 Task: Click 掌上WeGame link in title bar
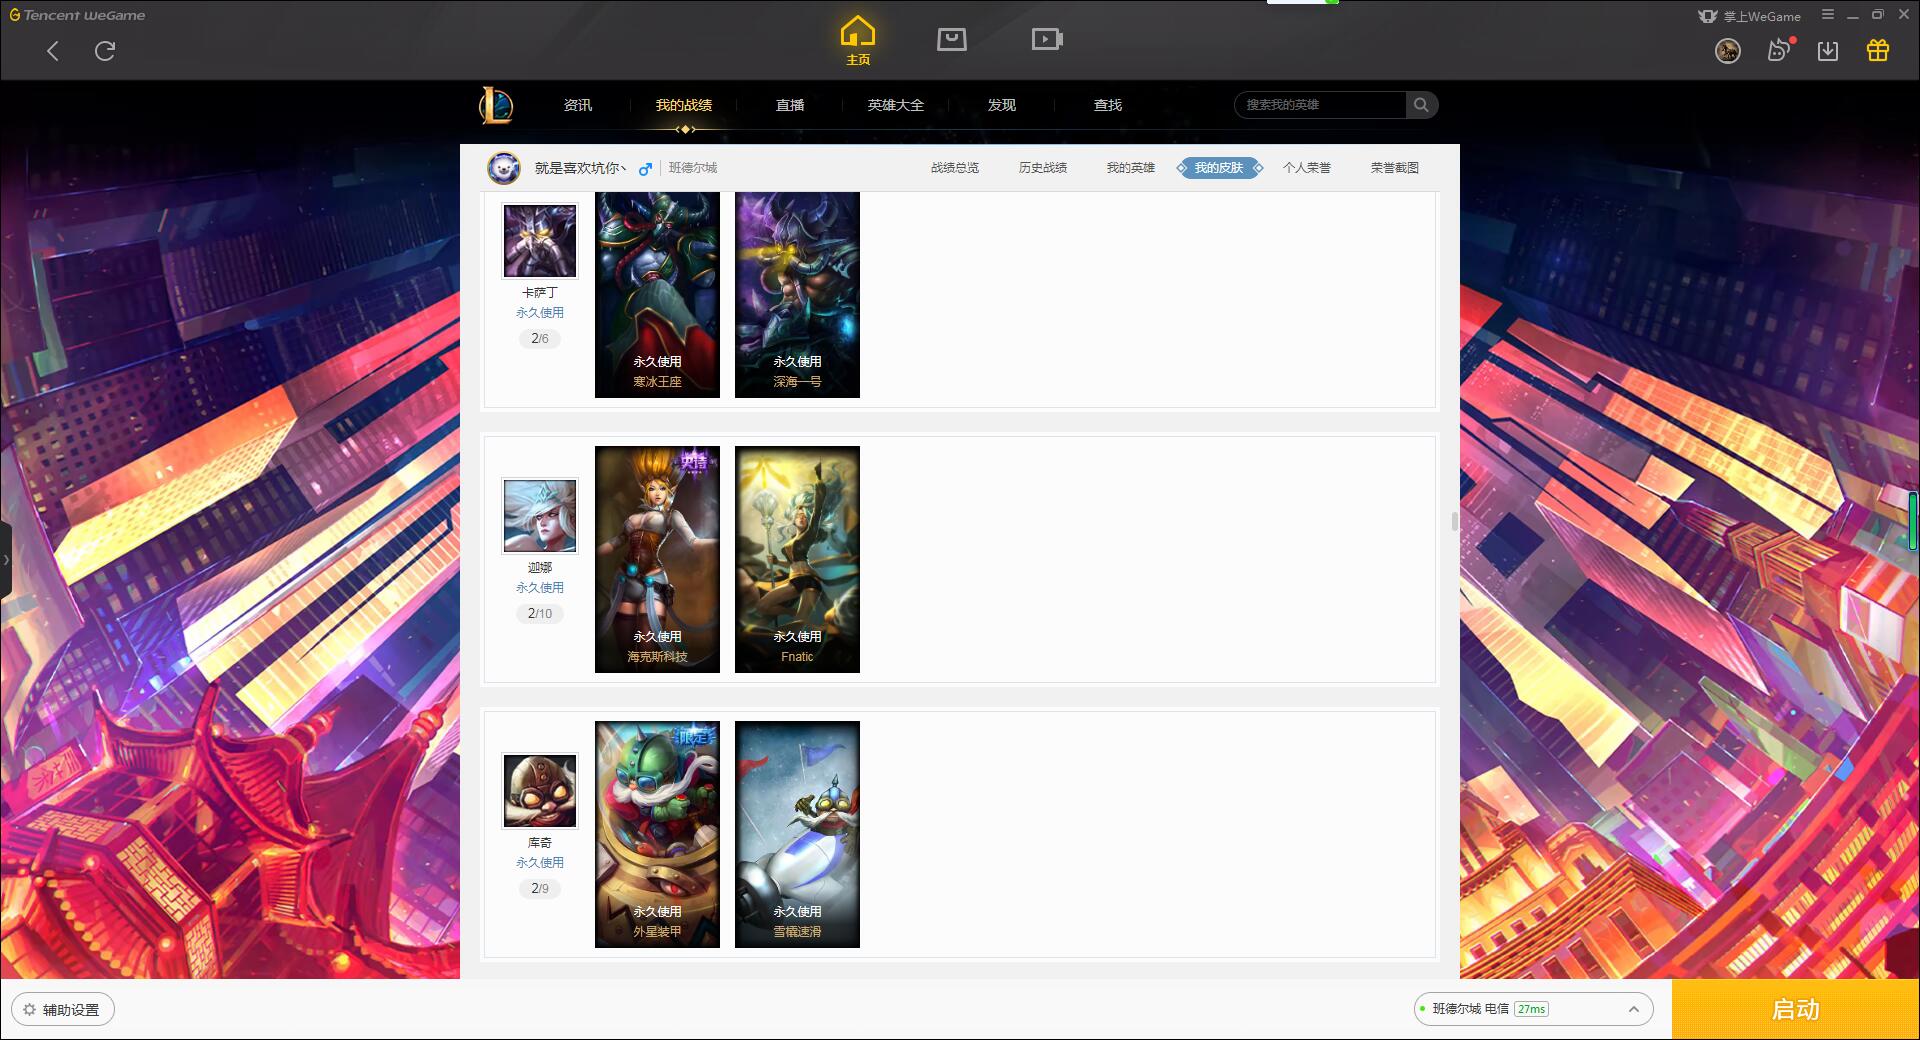(x=1750, y=16)
